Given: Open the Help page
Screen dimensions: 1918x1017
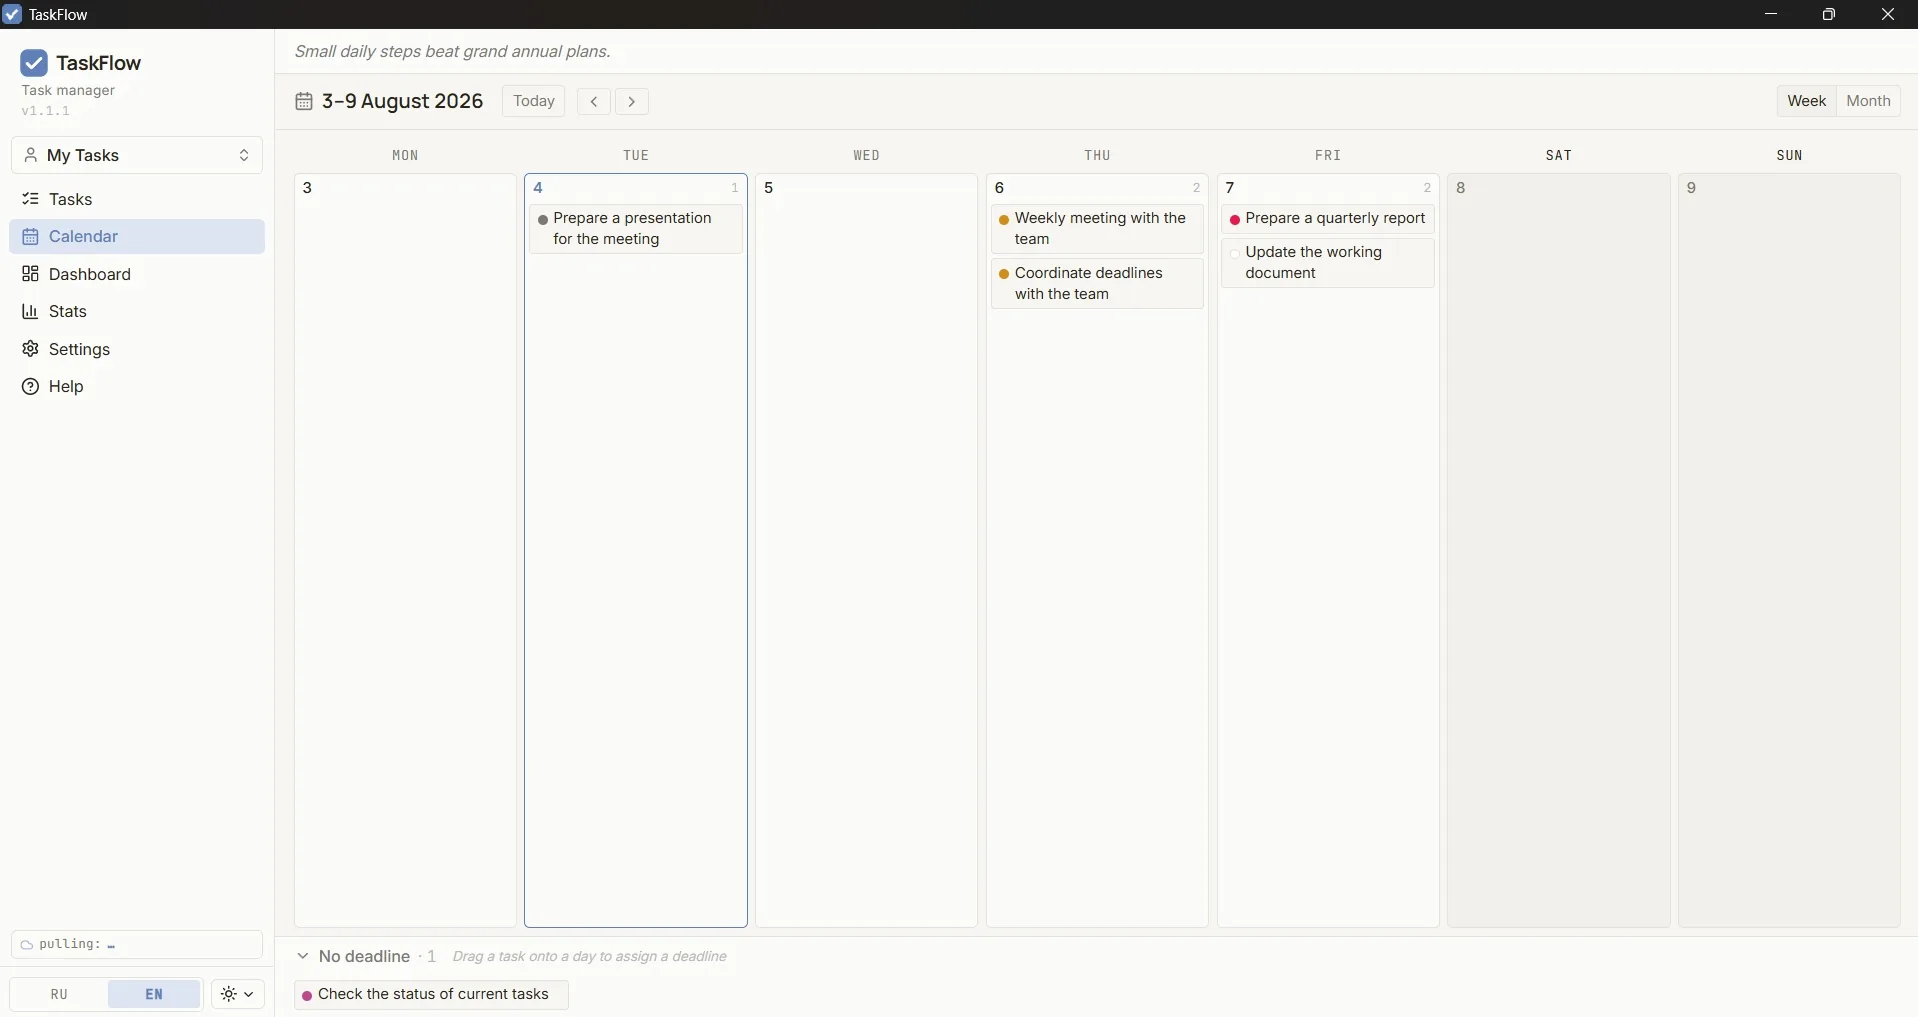Looking at the screenshot, I should [137, 387].
